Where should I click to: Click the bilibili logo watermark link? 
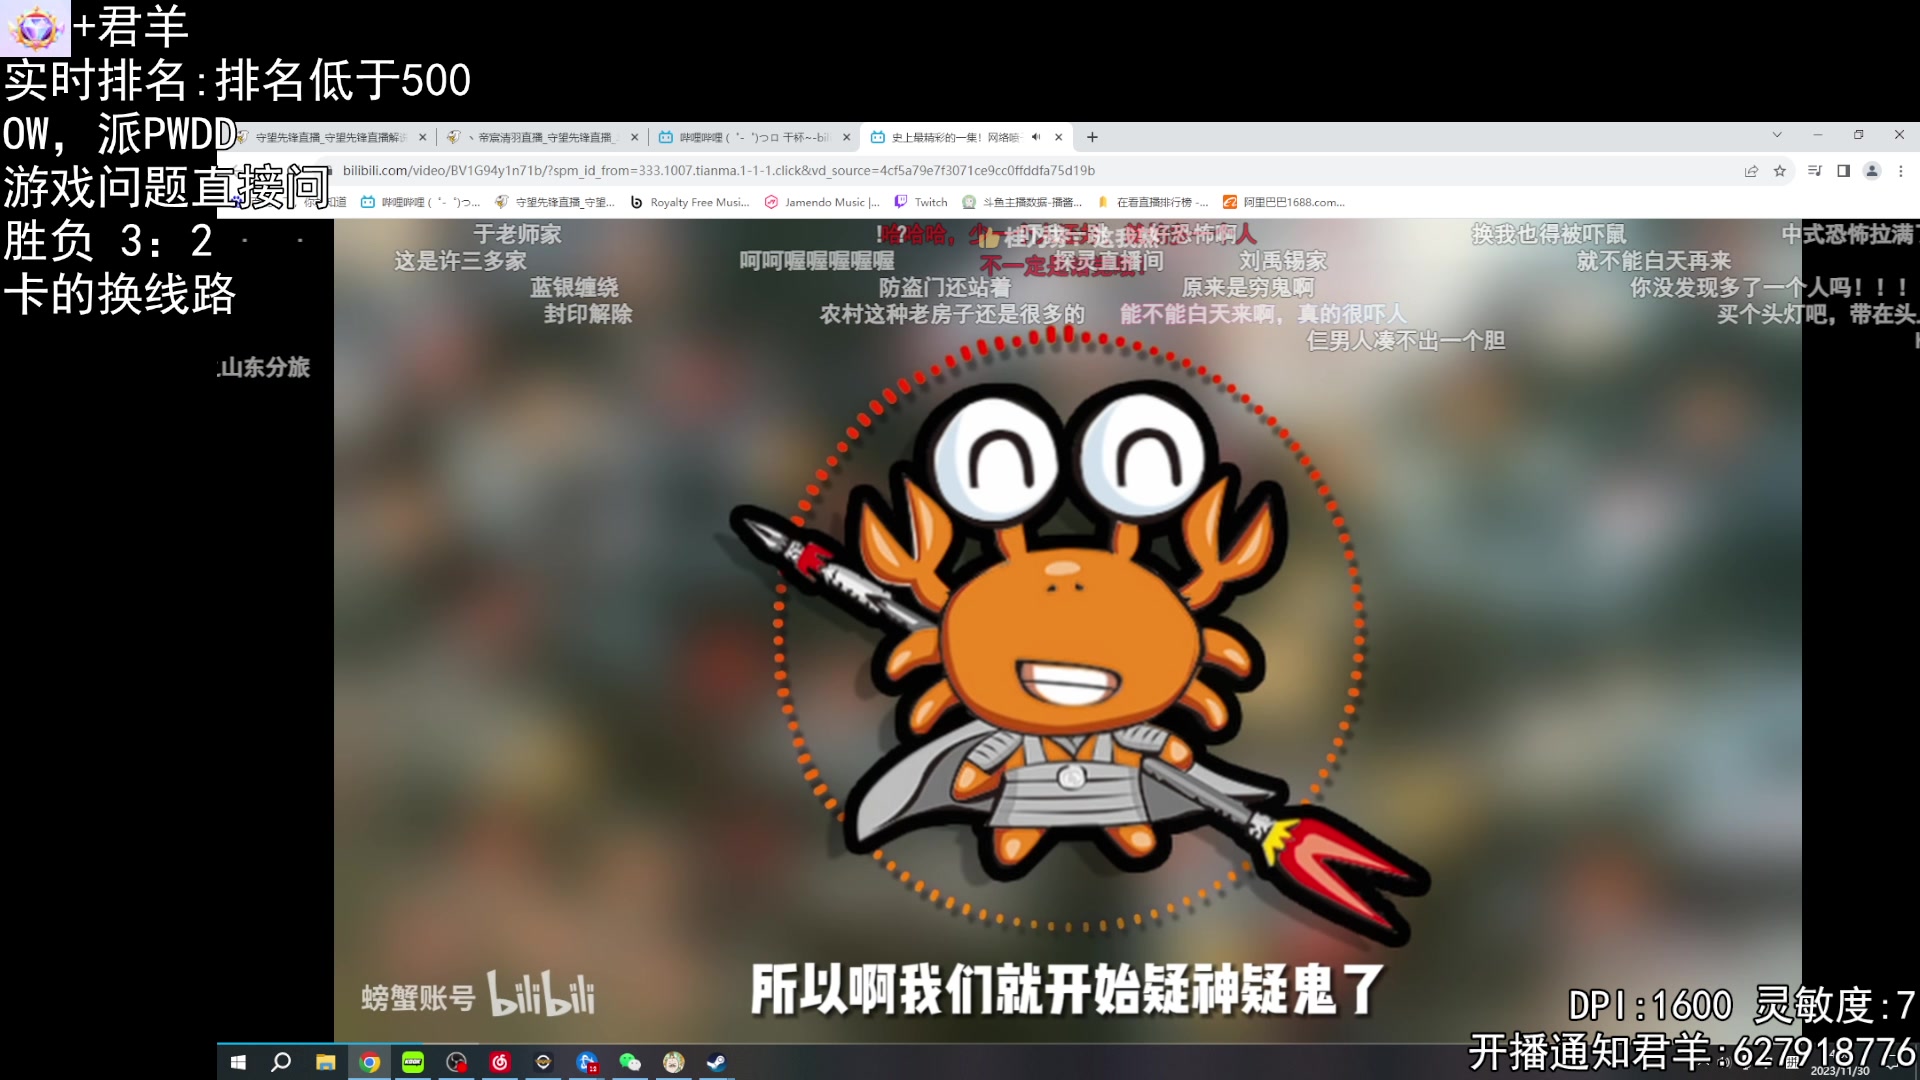[541, 993]
